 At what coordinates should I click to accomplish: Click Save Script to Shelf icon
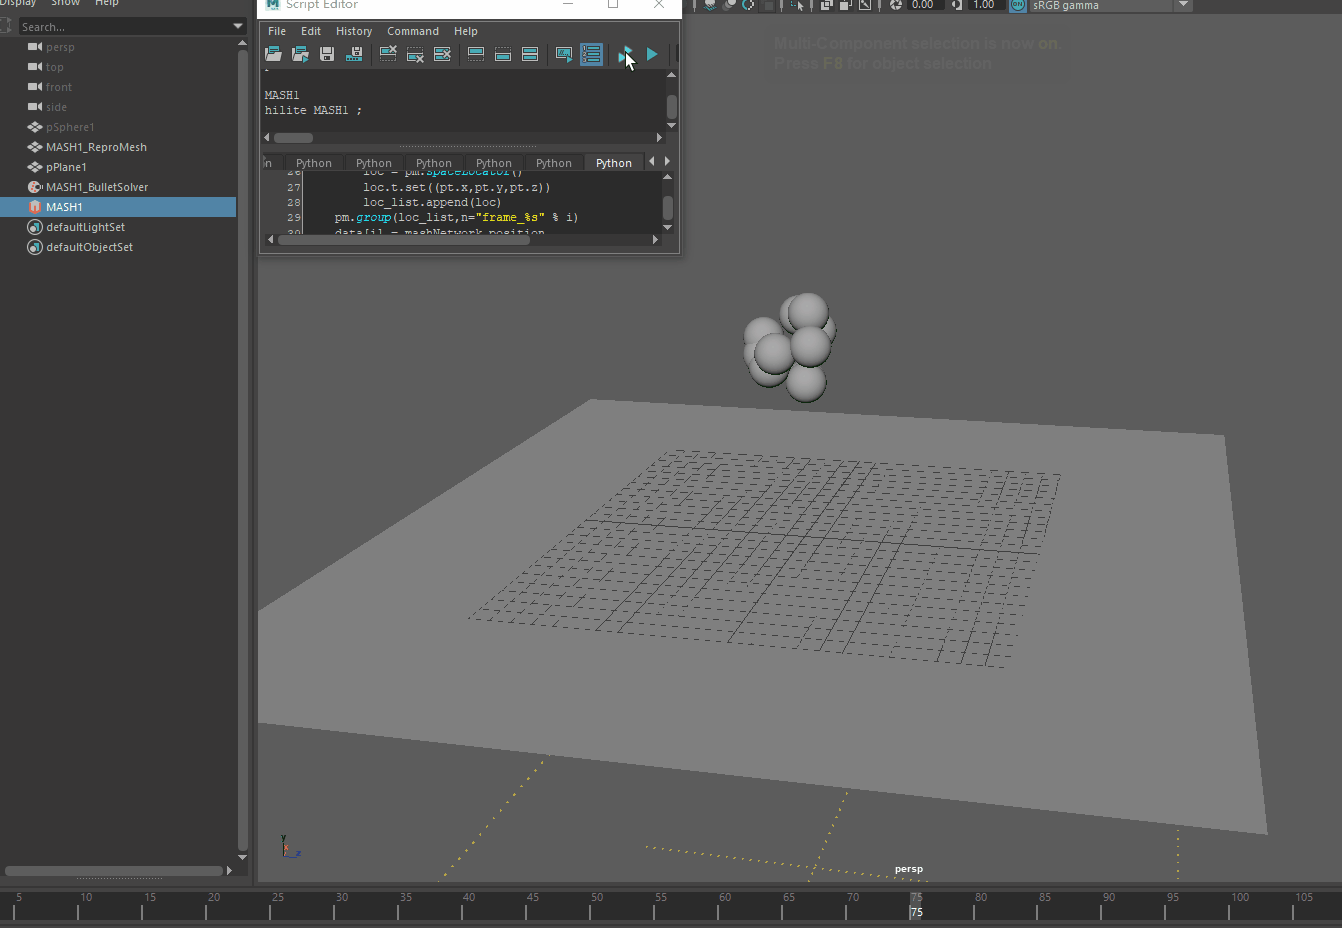(x=354, y=54)
